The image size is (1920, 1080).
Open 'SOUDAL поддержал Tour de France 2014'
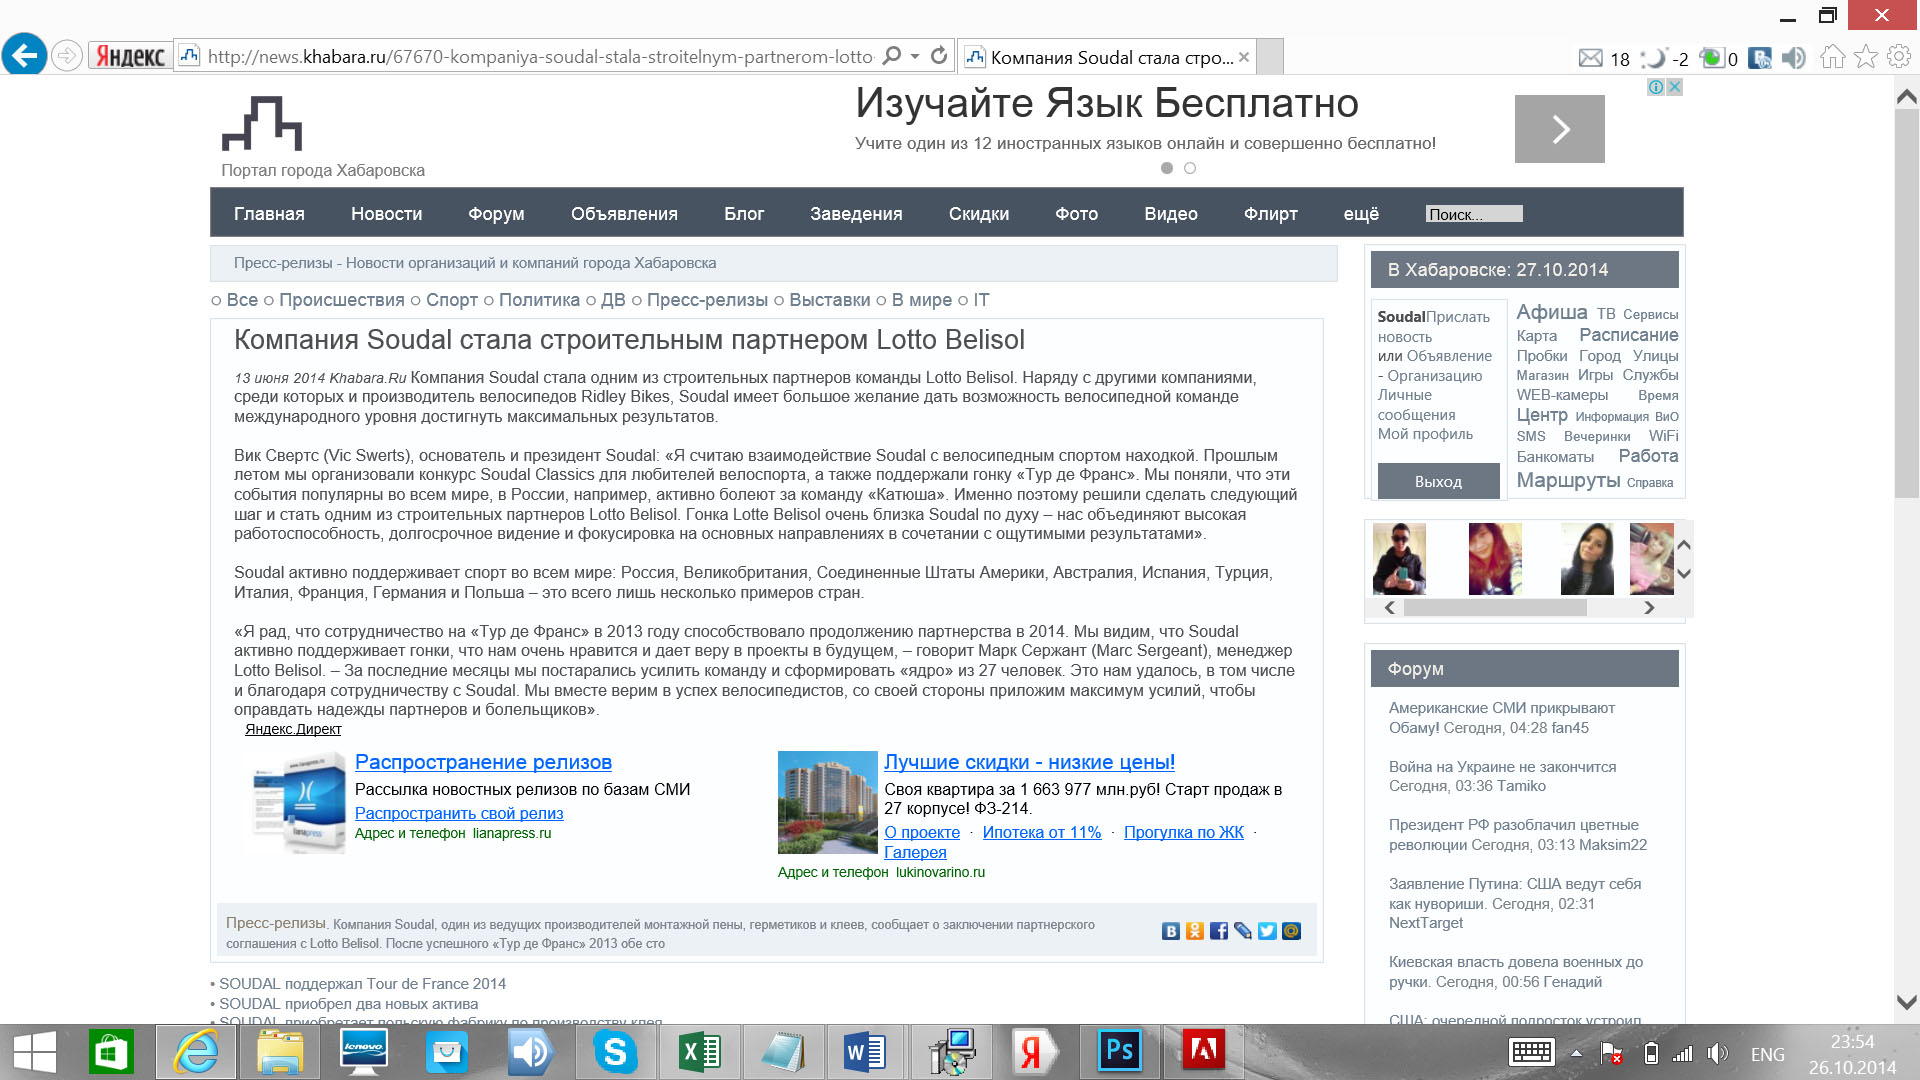(x=362, y=984)
